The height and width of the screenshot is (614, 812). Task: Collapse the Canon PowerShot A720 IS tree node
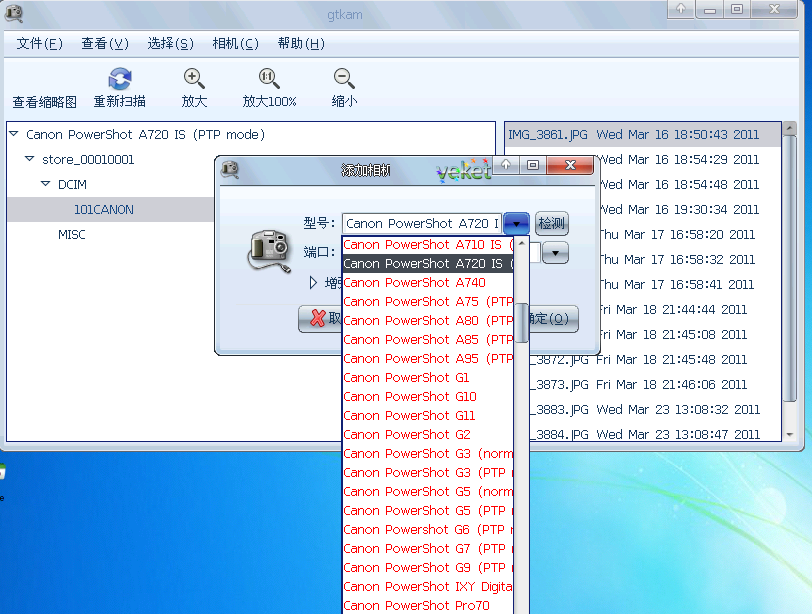point(14,134)
